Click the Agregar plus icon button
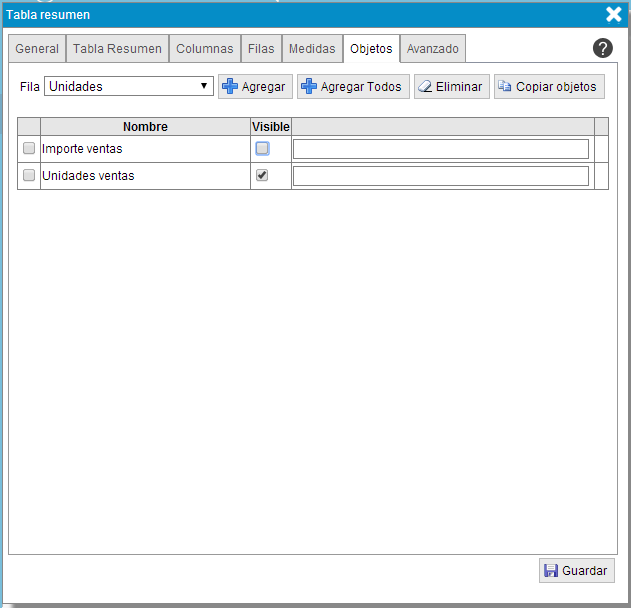 [x=255, y=87]
